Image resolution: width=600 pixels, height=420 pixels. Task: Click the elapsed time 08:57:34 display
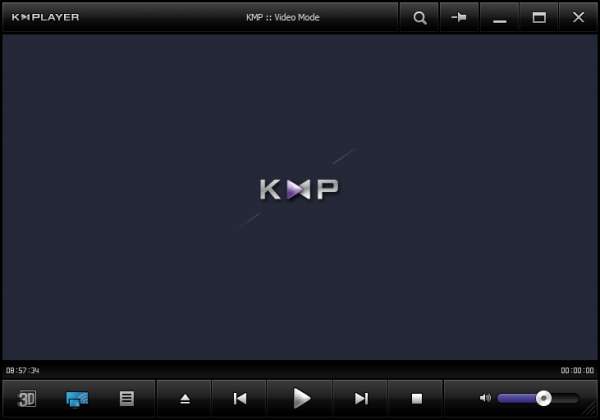pos(23,370)
